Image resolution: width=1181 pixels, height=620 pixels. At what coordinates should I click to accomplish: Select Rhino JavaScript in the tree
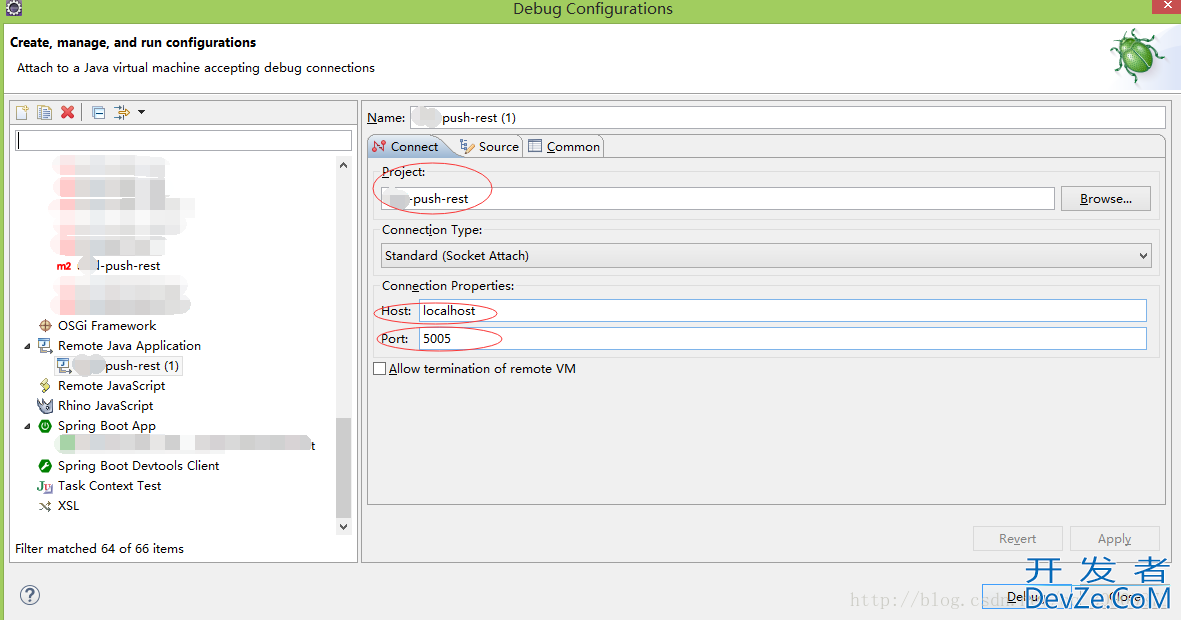click(105, 405)
